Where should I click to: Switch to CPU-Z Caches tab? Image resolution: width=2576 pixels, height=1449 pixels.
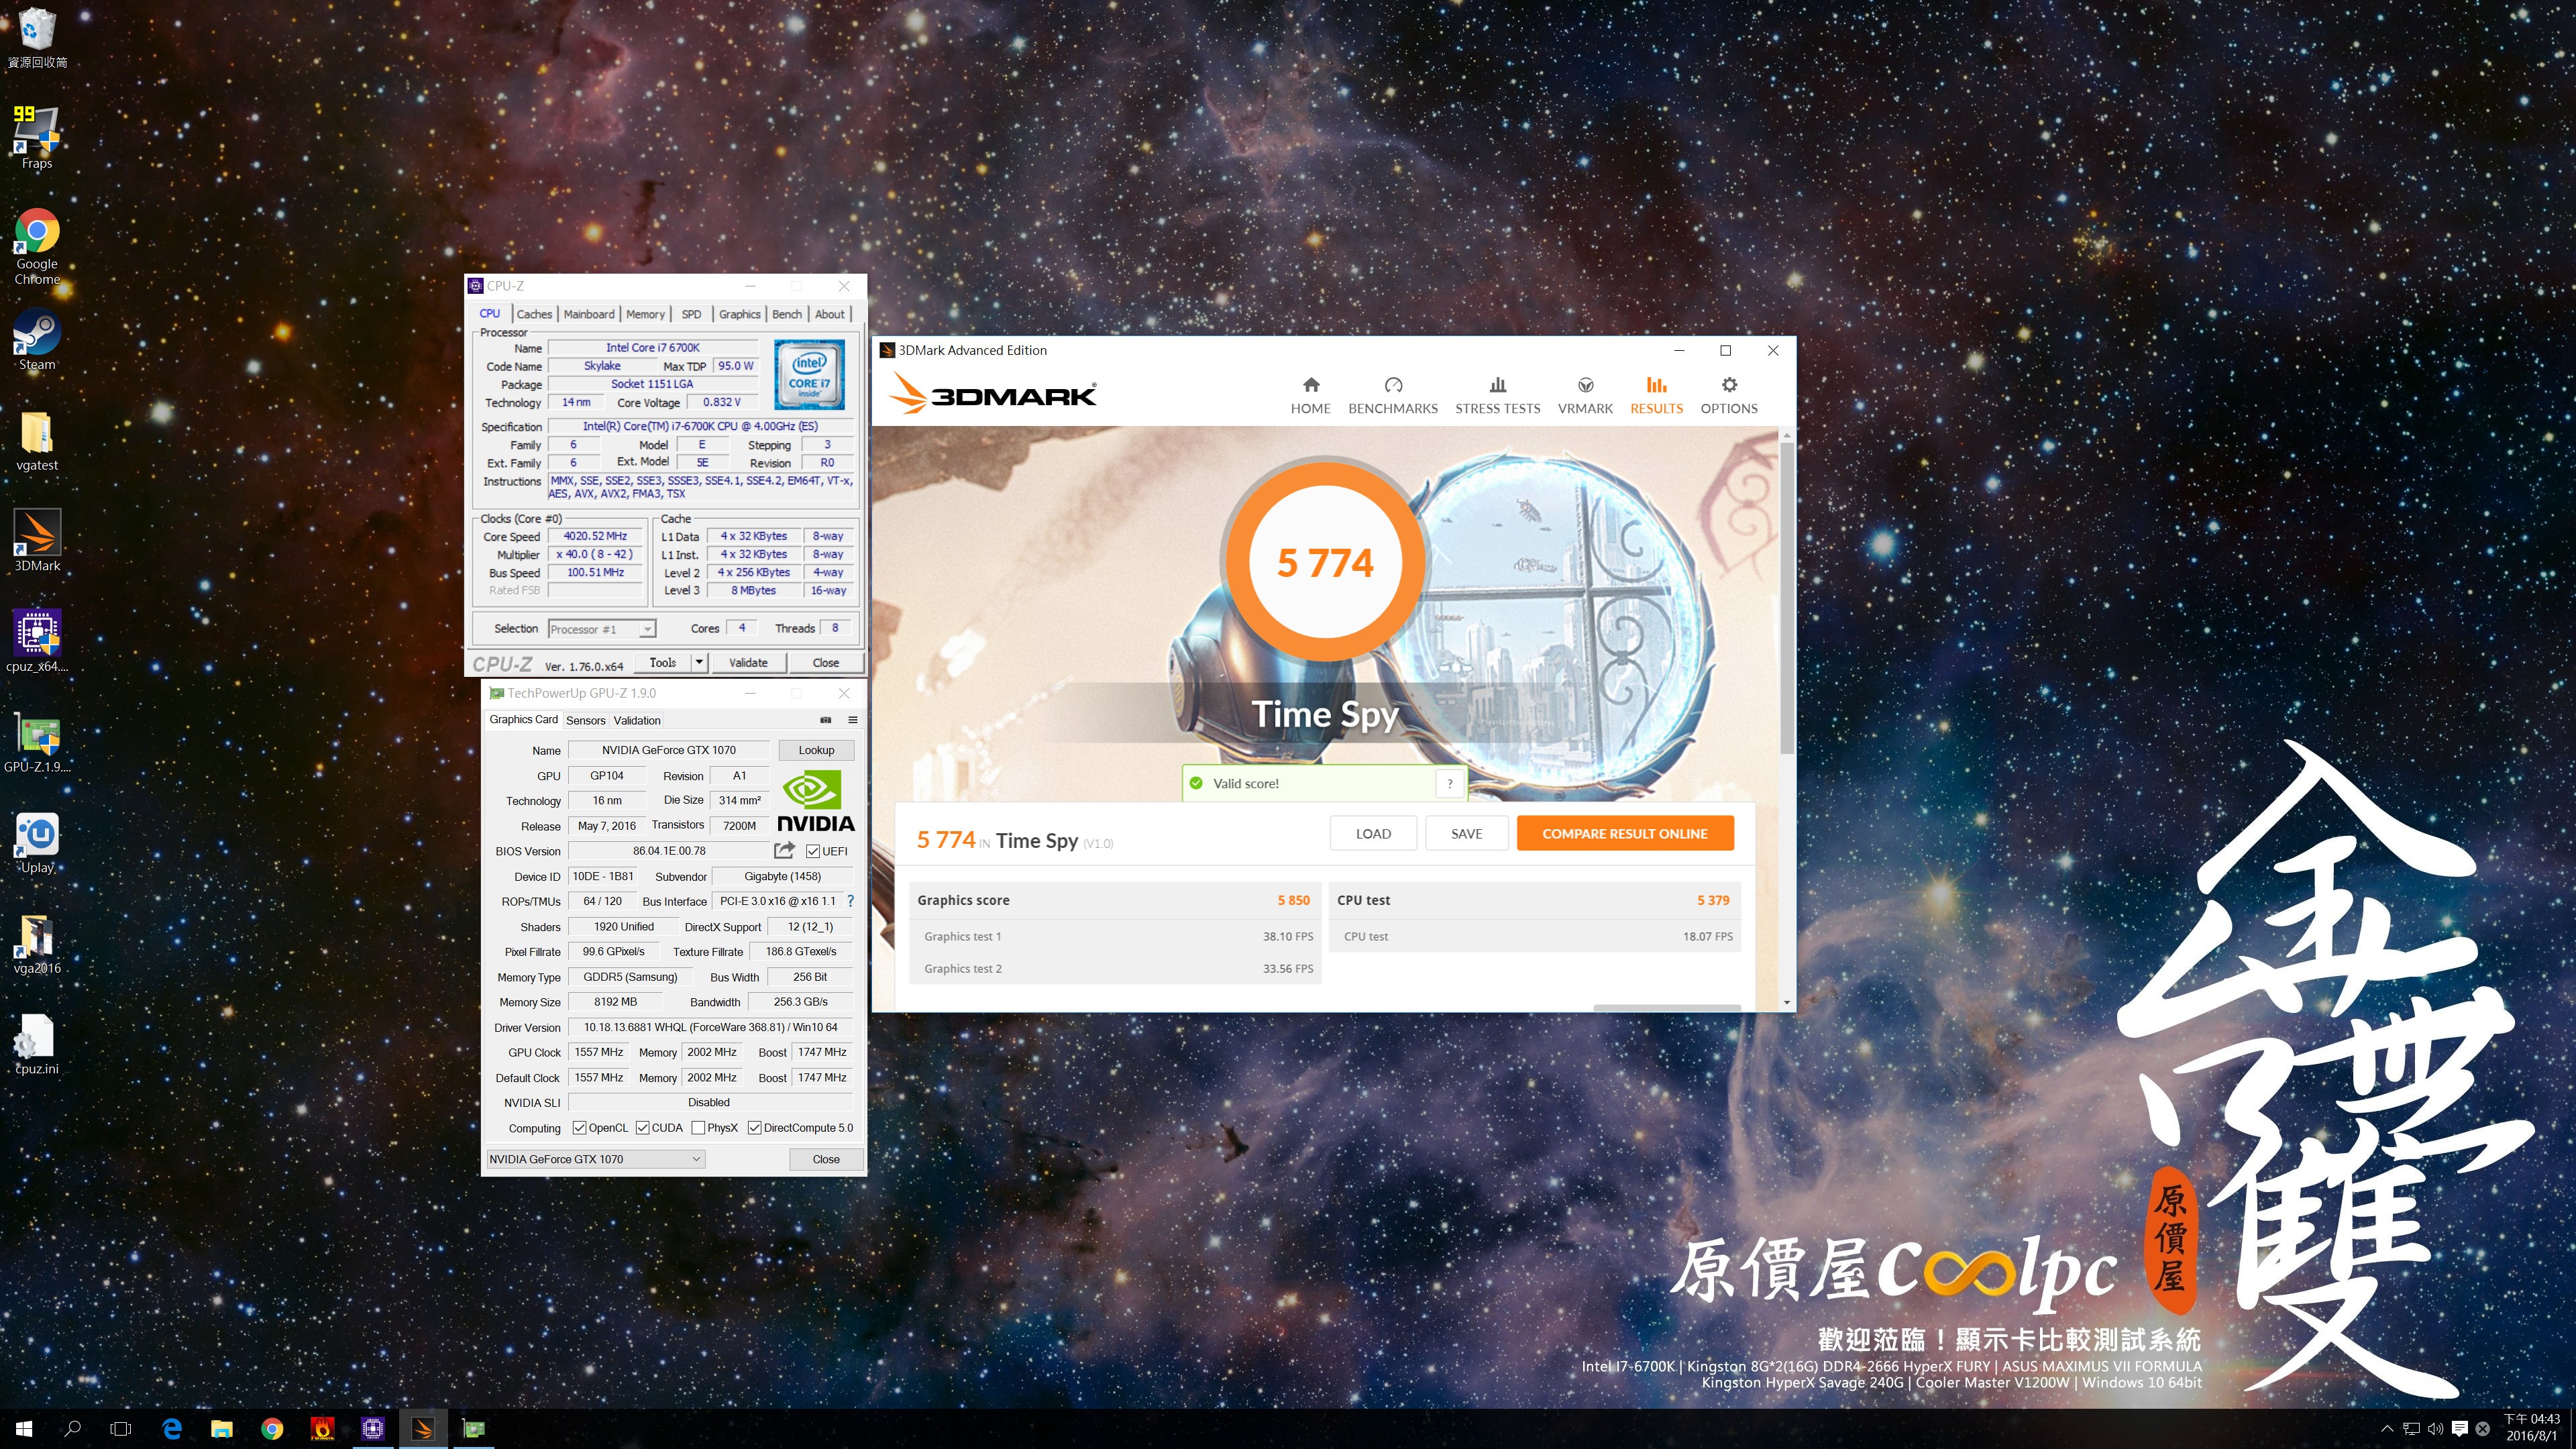pyautogui.click(x=534, y=314)
